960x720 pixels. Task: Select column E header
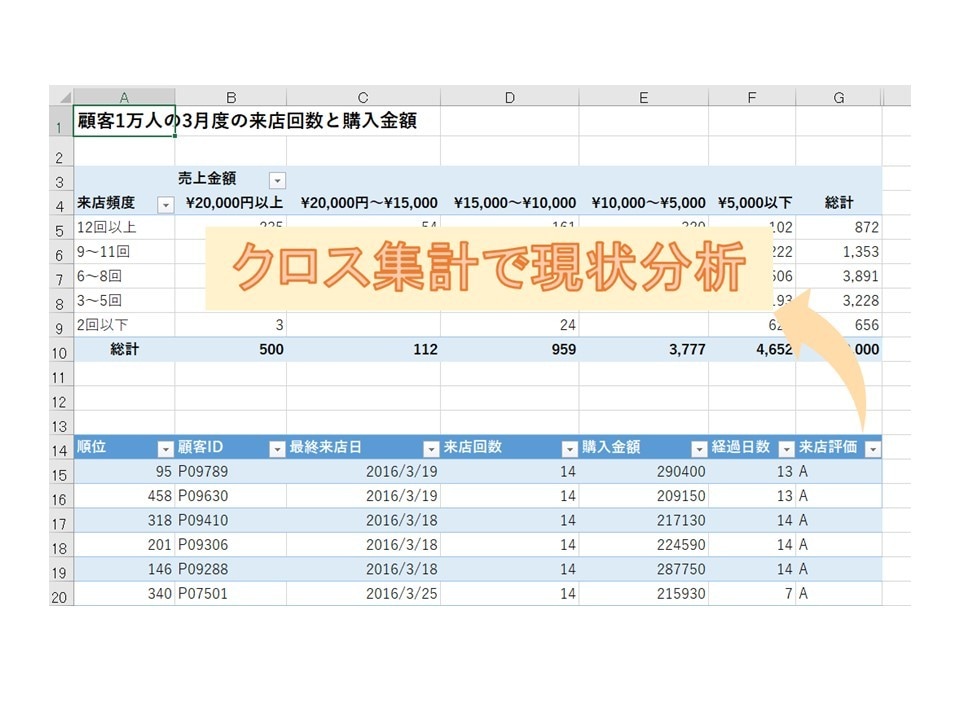pyautogui.click(x=643, y=97)
